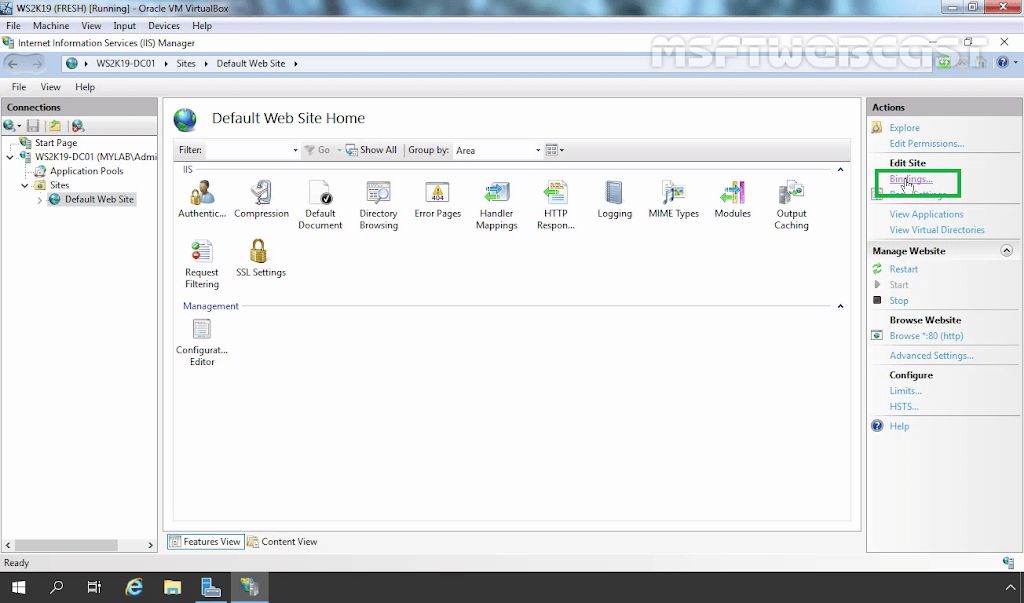The image size is (1024, 603).
Task: Open the Authentication feature icon
Action: [x=202, y=199]
